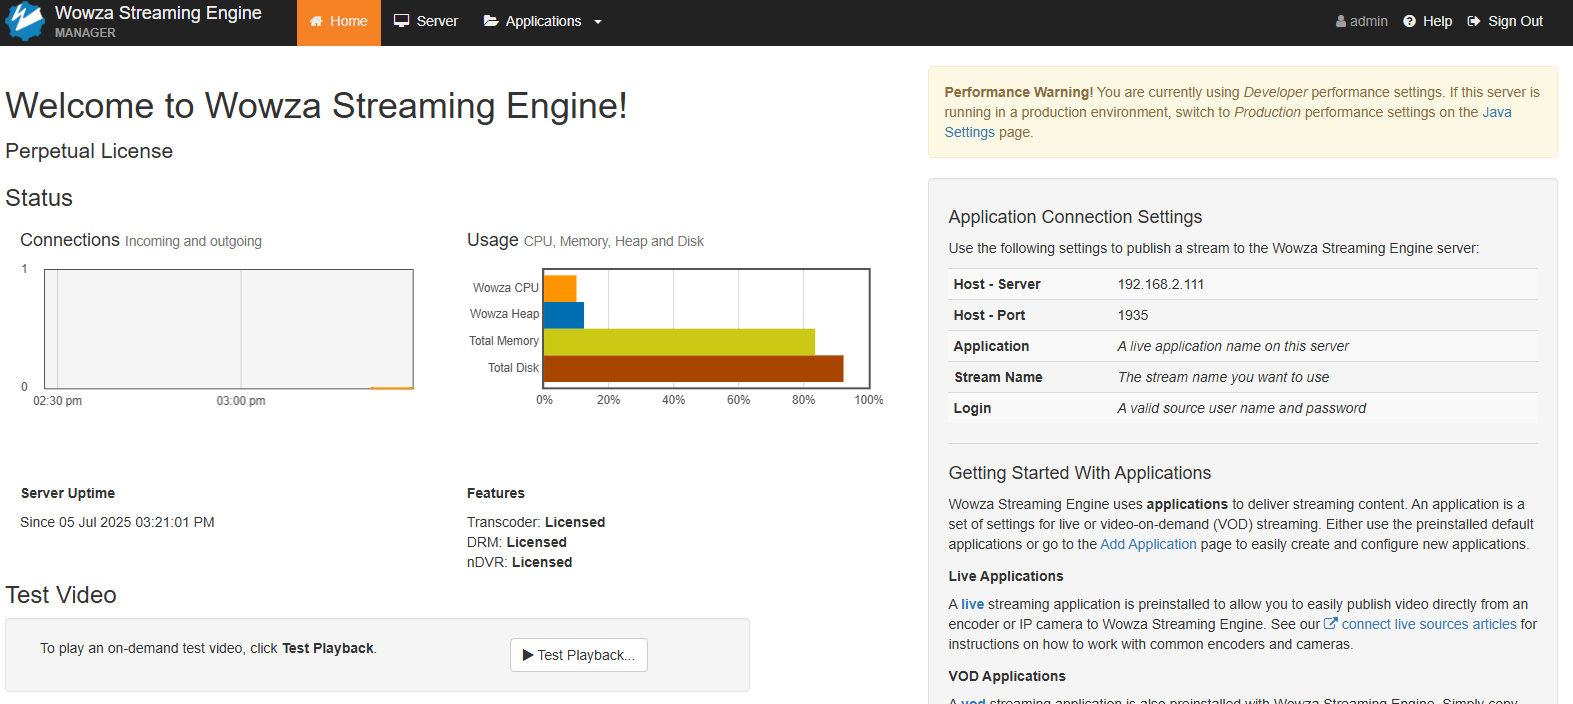The height and width of the screenshot is (704, 1573).
Task: Select the yellow Total Memory bar
Action: [679, 342]
